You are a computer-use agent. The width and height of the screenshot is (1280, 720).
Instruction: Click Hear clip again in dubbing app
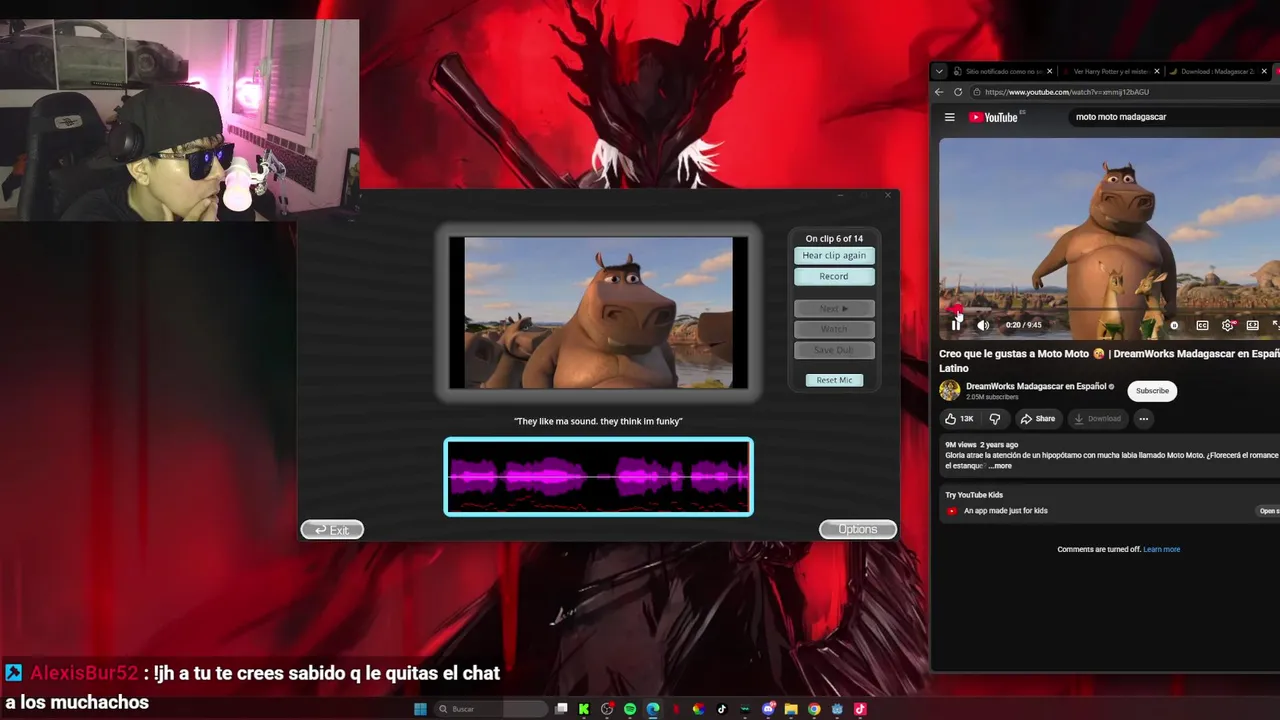tap(834, 255)
